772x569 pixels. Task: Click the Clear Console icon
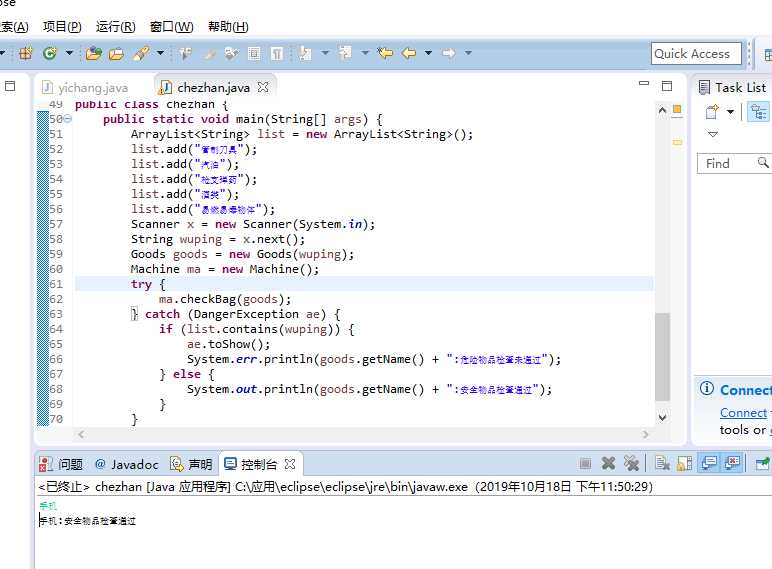(662, 463)
